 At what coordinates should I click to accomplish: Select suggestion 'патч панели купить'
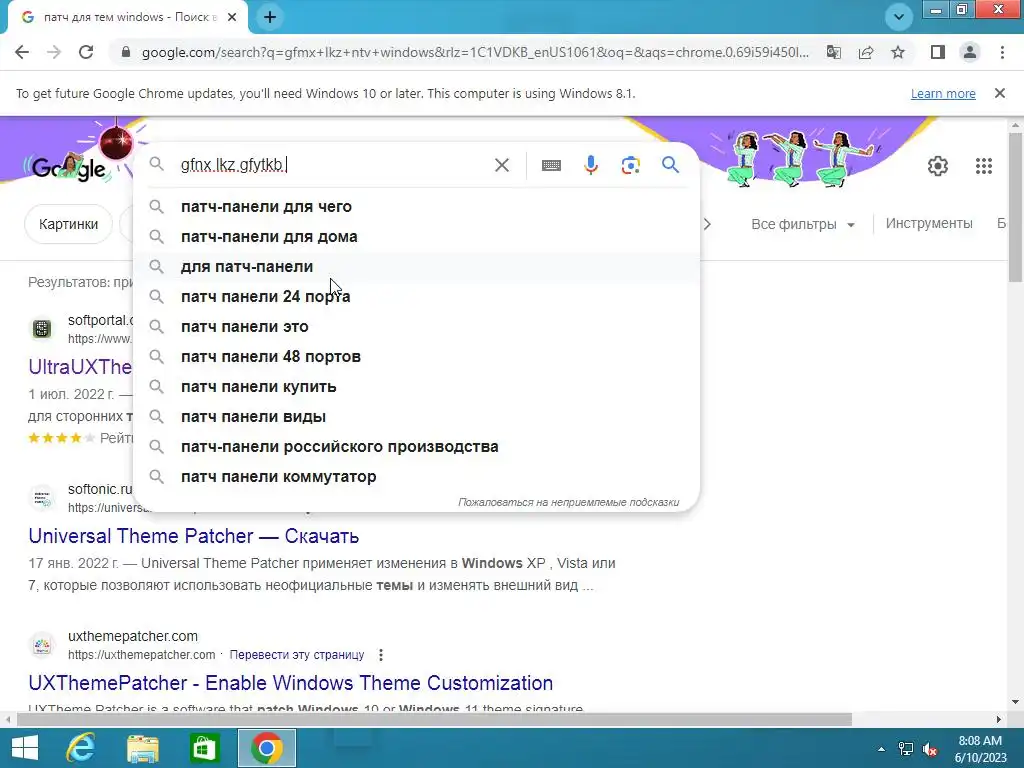(416, 387)
